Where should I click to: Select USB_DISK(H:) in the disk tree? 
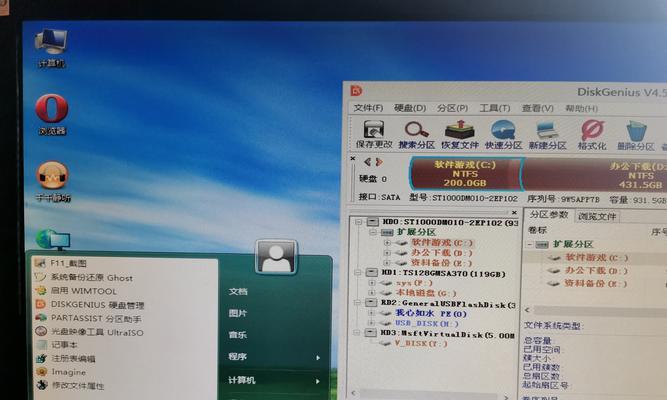[427, 323]
